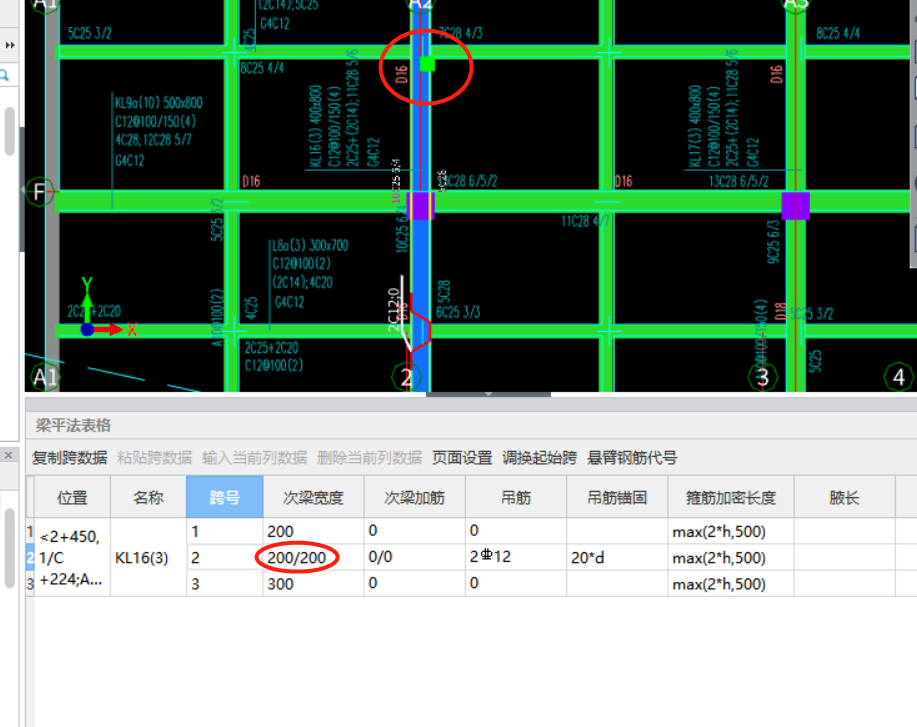This screenshot has height=727, width=917.
Task: Click the 200 次梁宽度 cell in span 1
Action: click(313, 531)
